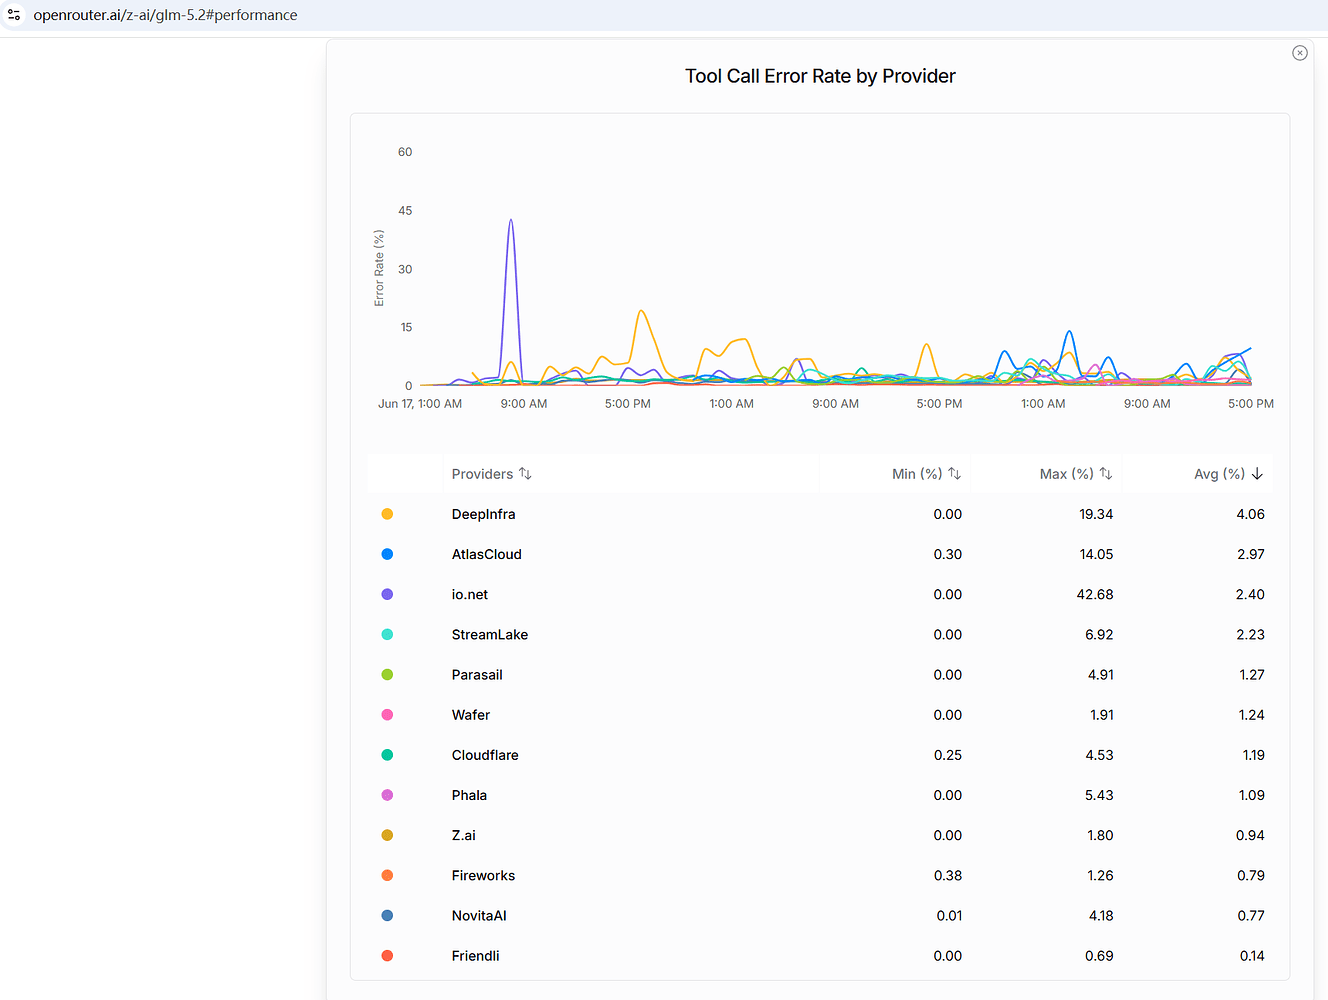Select the AtlasCloud provider name
Viewport: 1328px width, 1000px height.
[x=486, y=554]
